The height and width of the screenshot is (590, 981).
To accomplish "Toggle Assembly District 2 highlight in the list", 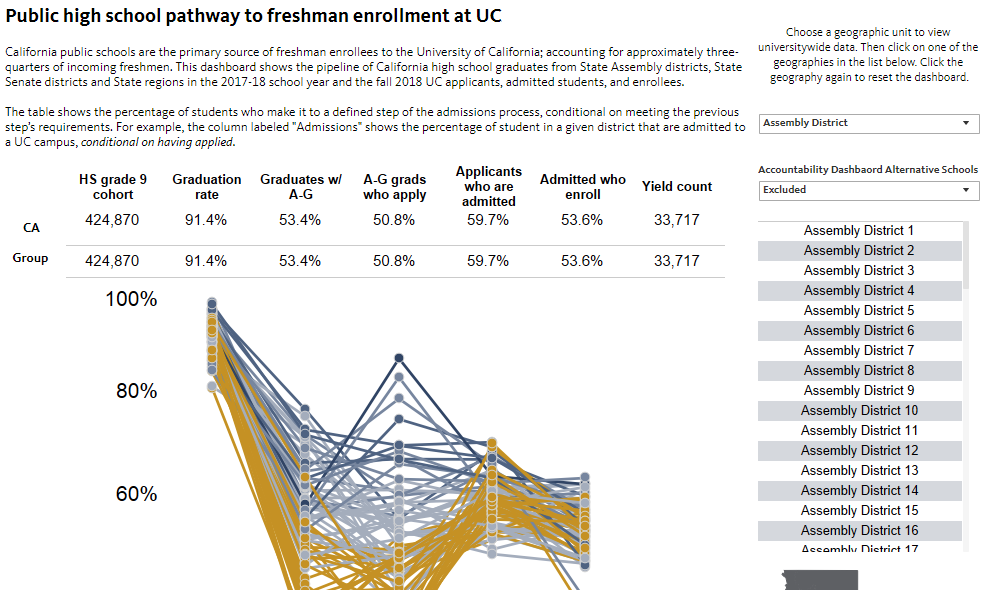I will [858, 250].
